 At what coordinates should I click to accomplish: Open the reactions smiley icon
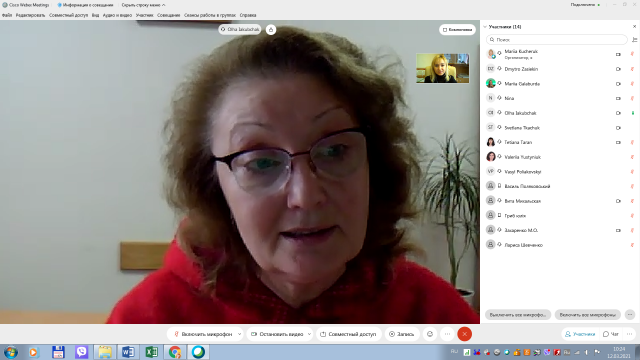[430, 334]
